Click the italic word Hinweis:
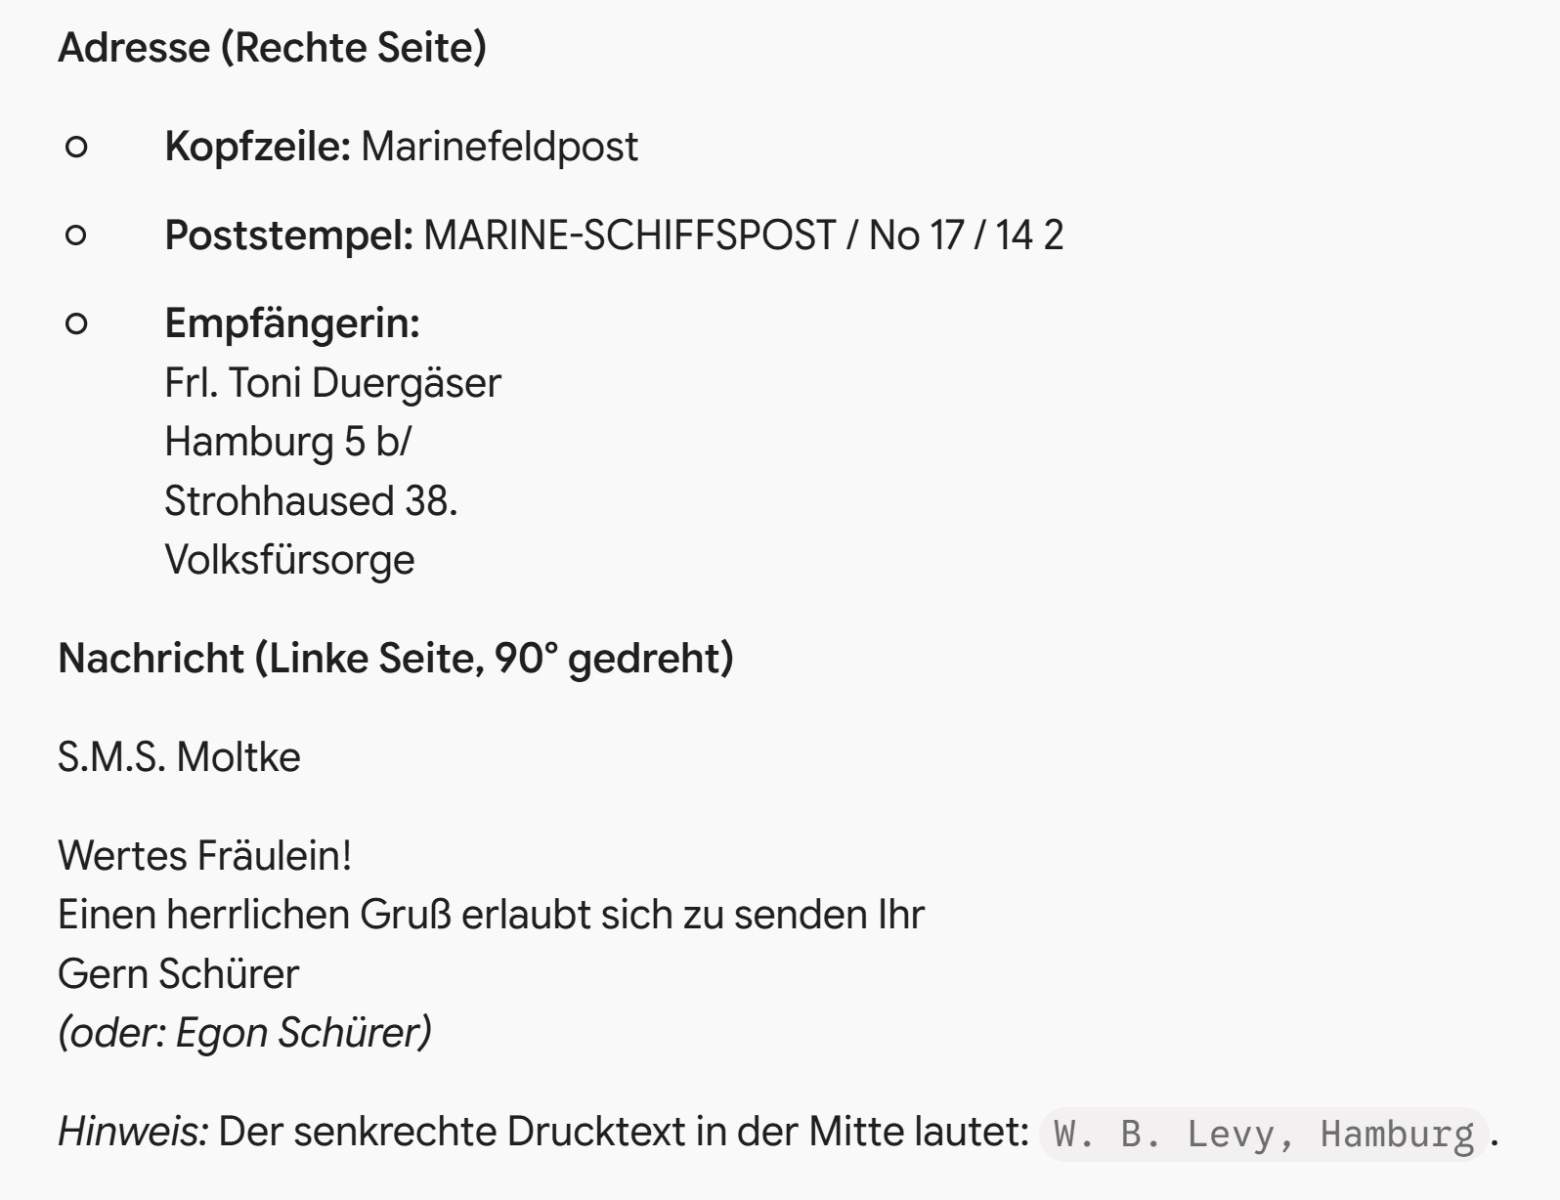This screenshot has width=1560, height=1200. [x=133, y=1132]
